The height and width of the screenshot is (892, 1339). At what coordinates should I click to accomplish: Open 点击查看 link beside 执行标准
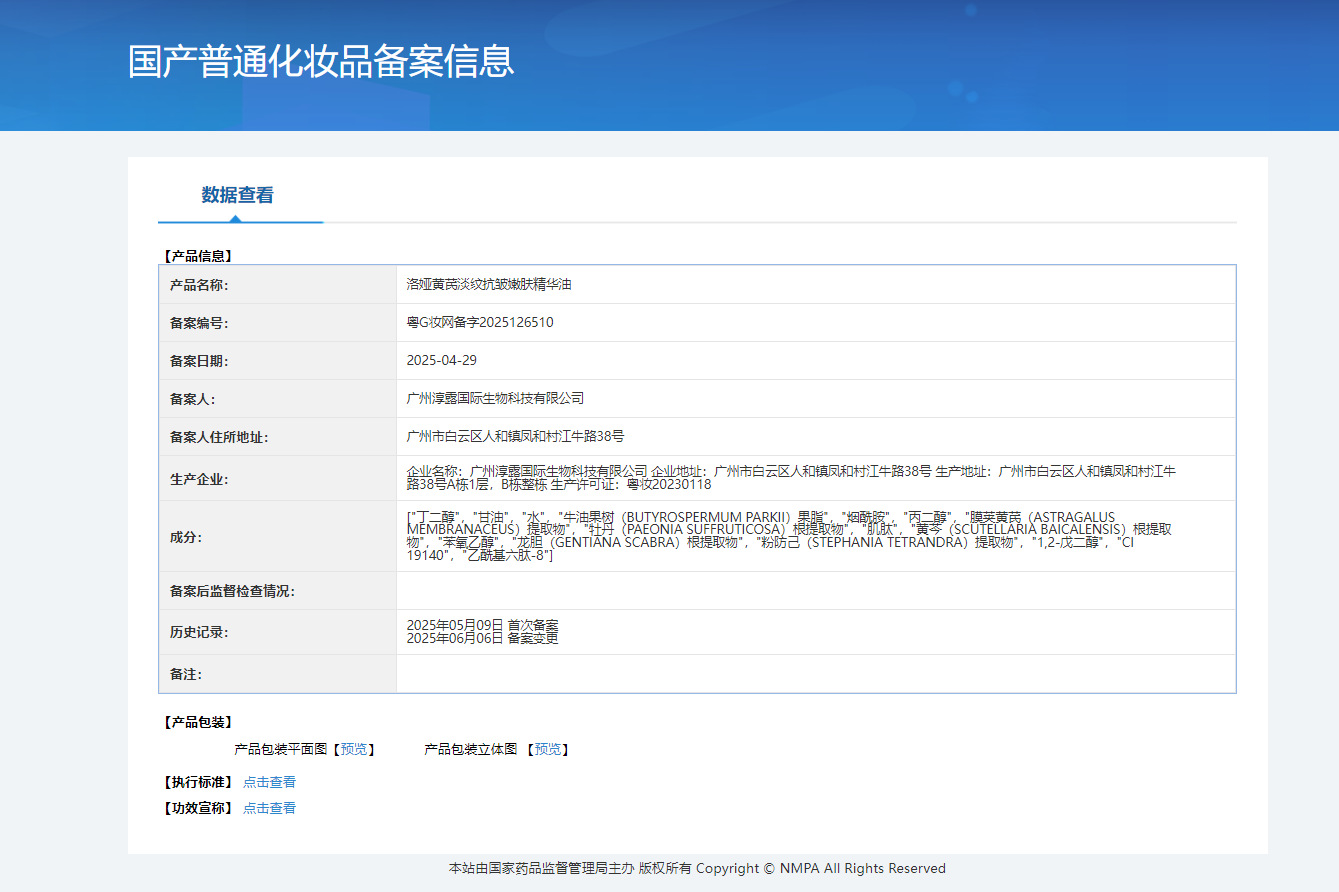point(269,782)
